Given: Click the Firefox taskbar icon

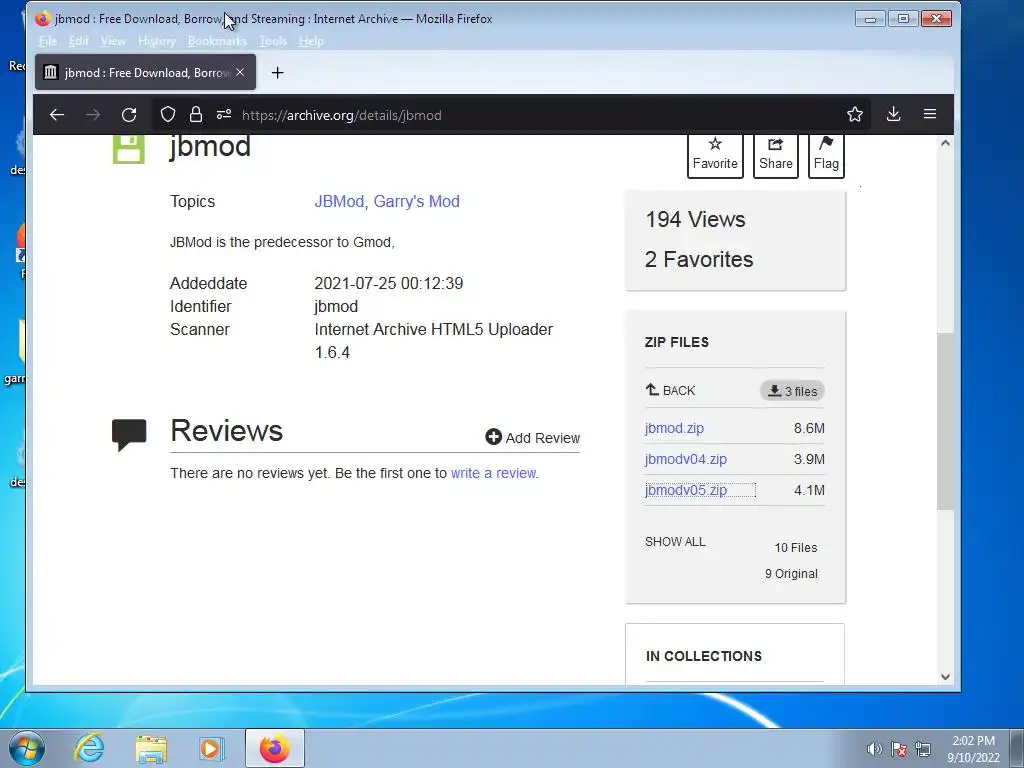Looking at the screenshot, I should pyautogui.click(x=274, y=748).
